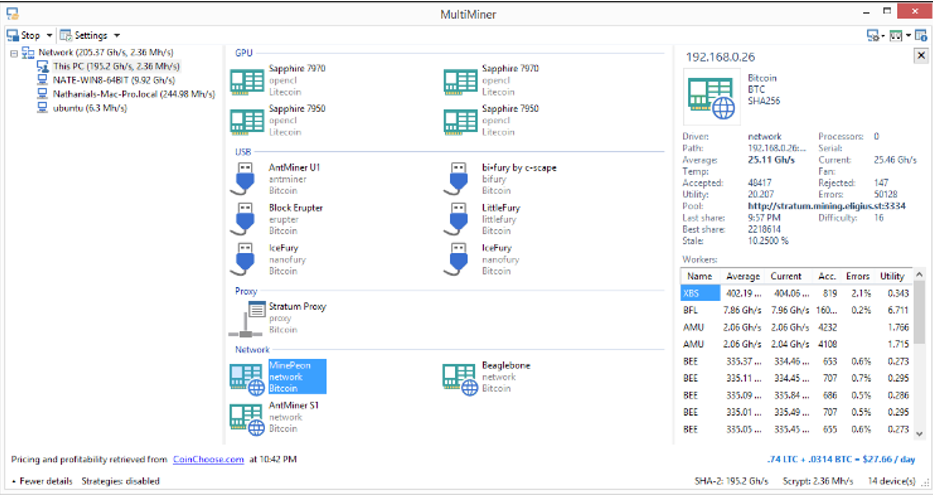Click the workers list scrollbar down arrow

pyautogui.click(x=919, y=435)
